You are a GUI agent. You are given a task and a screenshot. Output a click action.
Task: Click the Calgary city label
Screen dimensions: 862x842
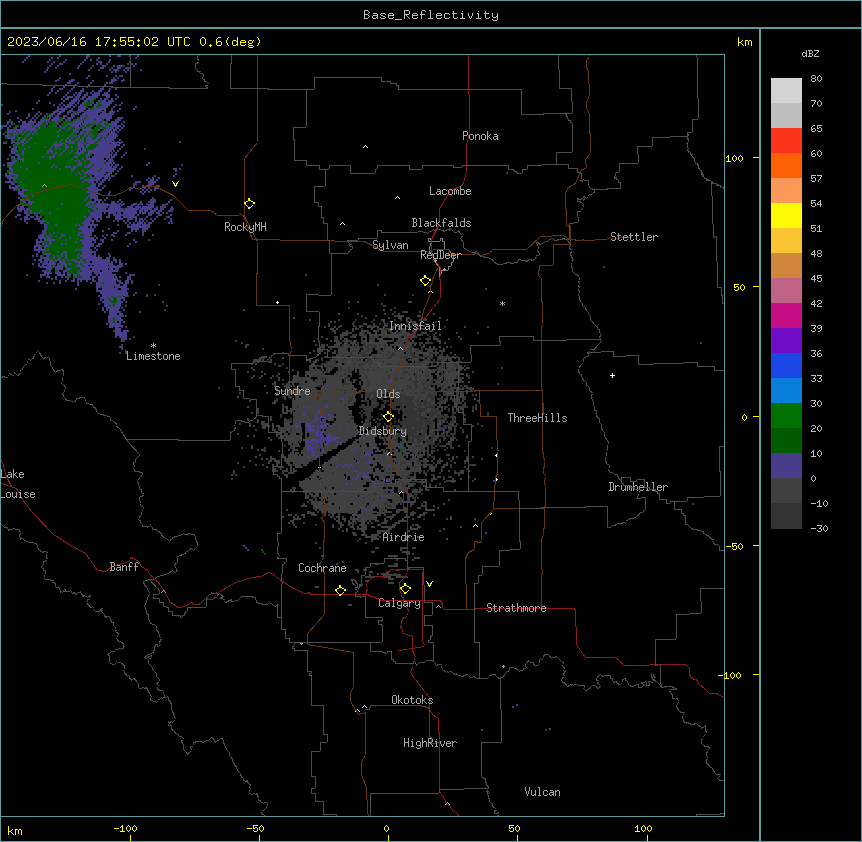(x=399, y=603)
